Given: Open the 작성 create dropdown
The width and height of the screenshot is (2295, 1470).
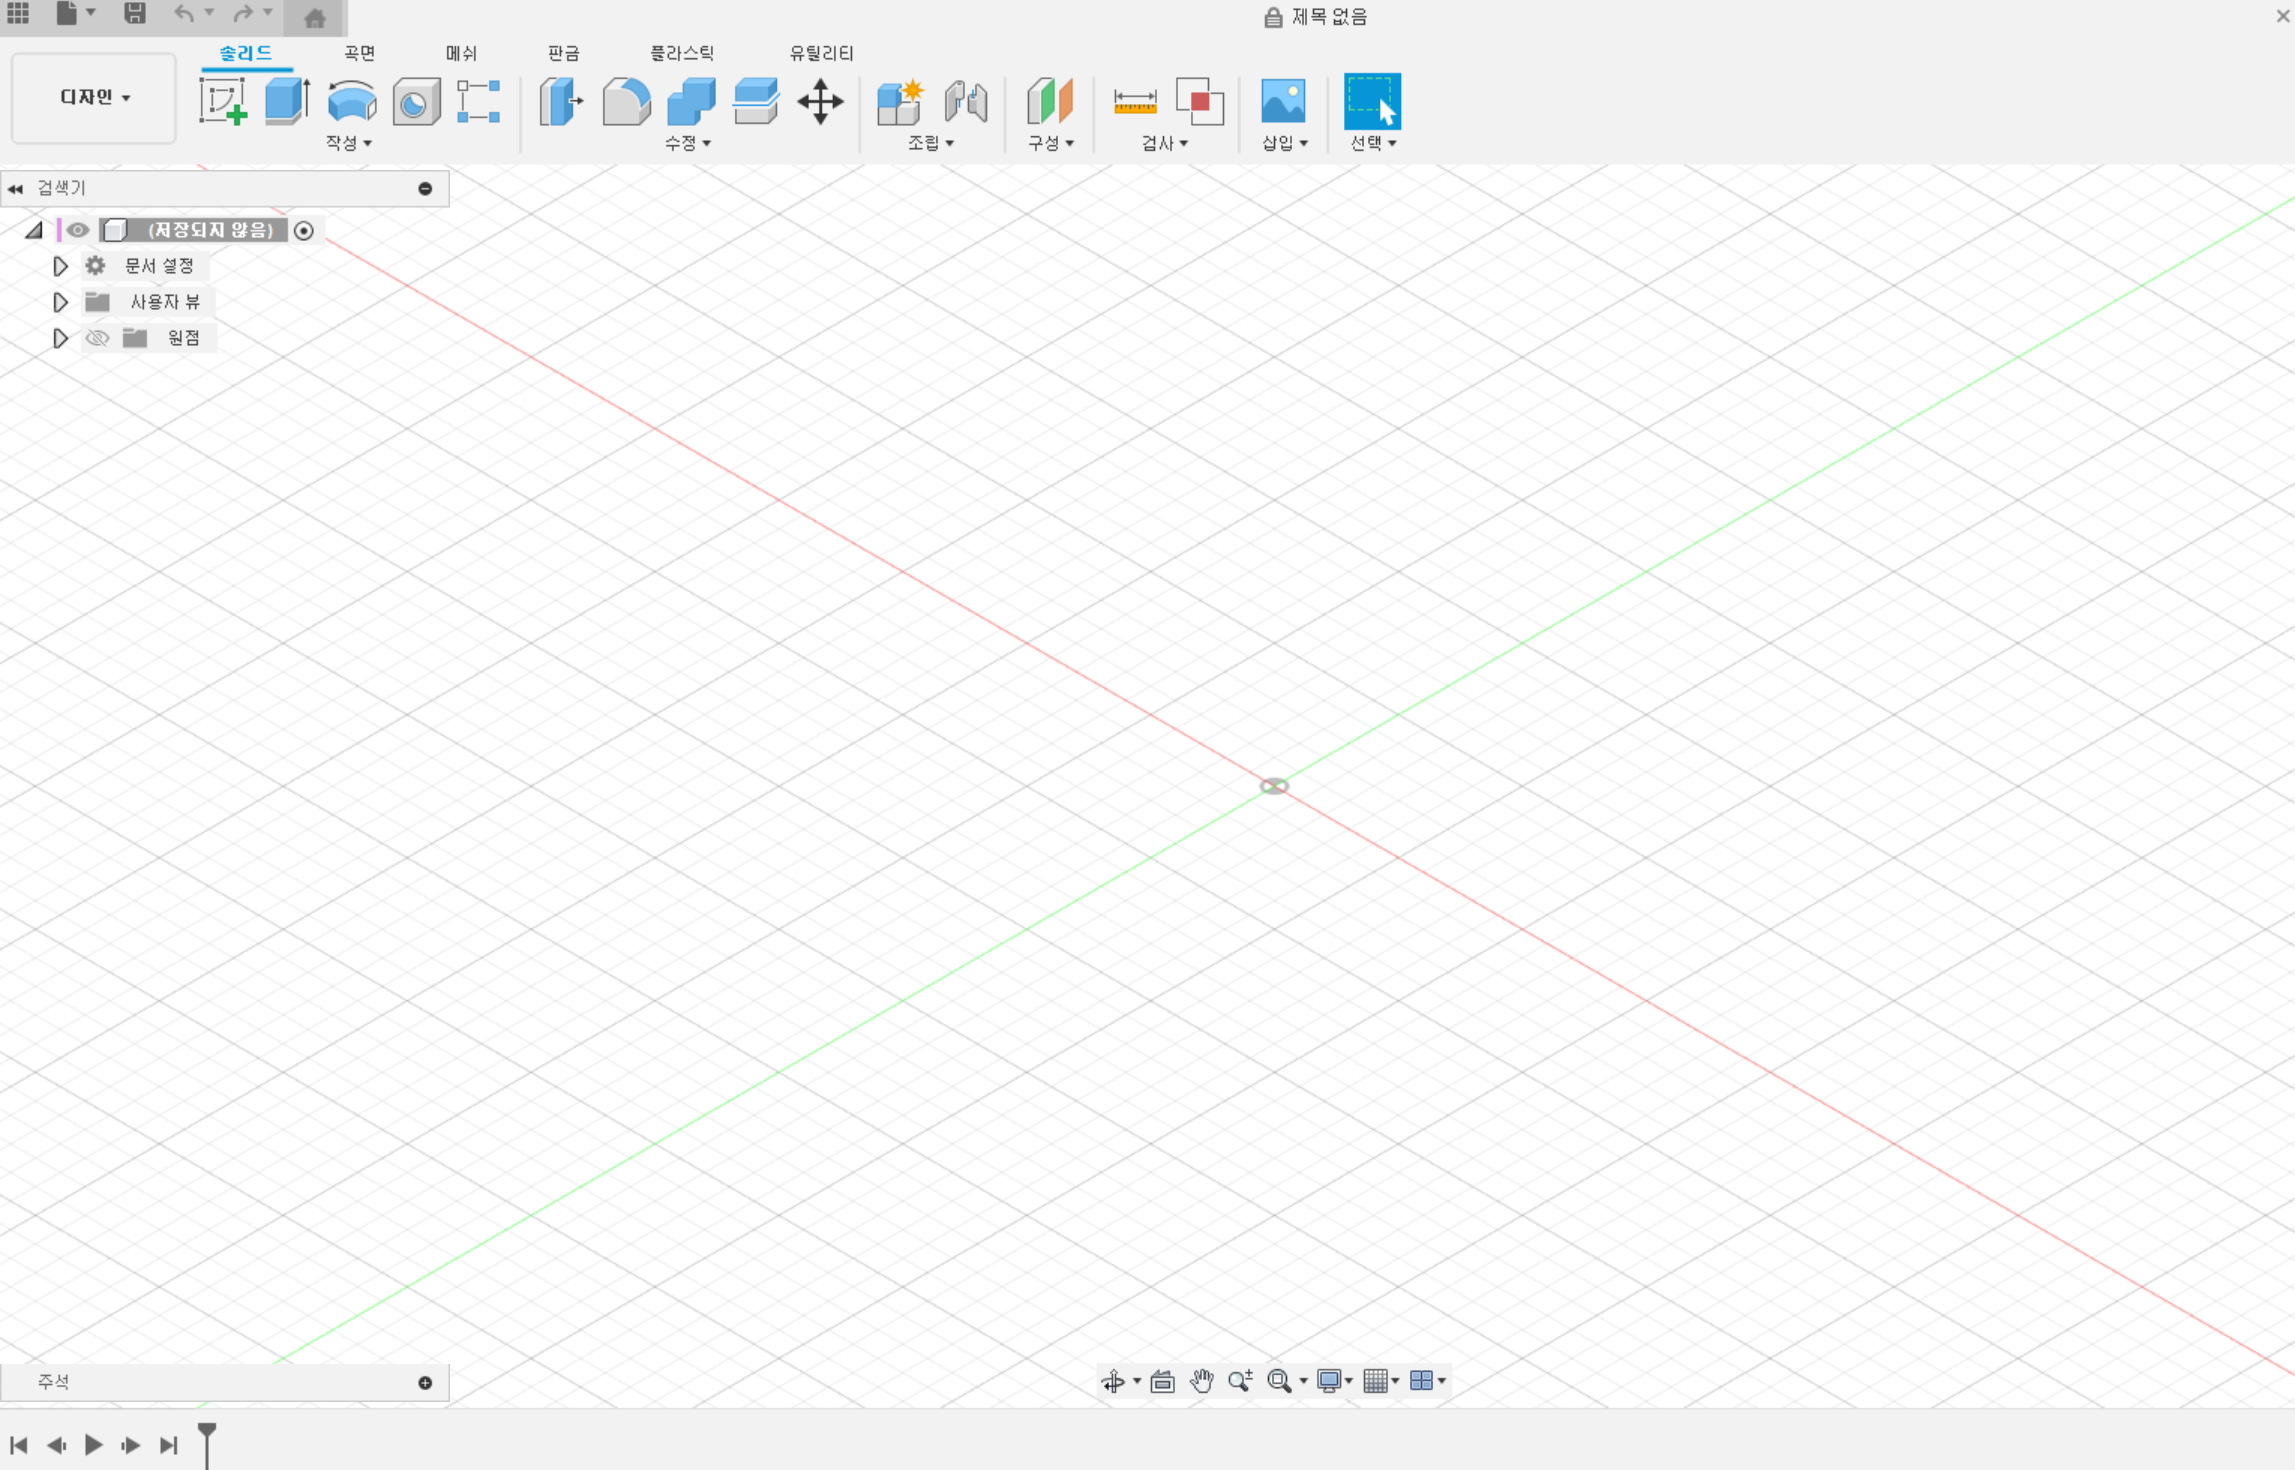Looking at the screenshot, I should click(x=349, y=143).
